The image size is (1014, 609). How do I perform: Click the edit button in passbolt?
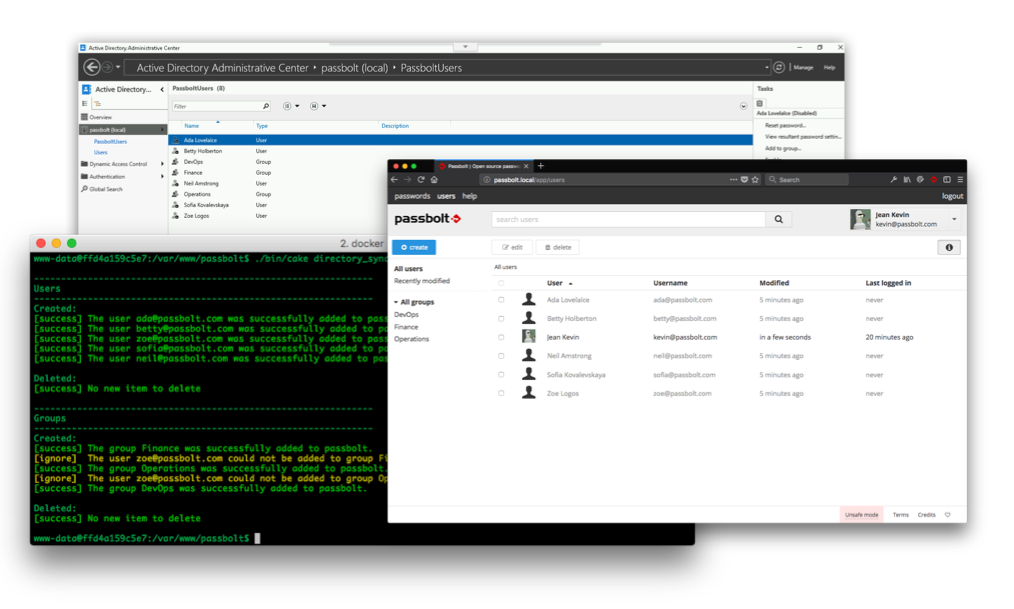pos(512,247)
